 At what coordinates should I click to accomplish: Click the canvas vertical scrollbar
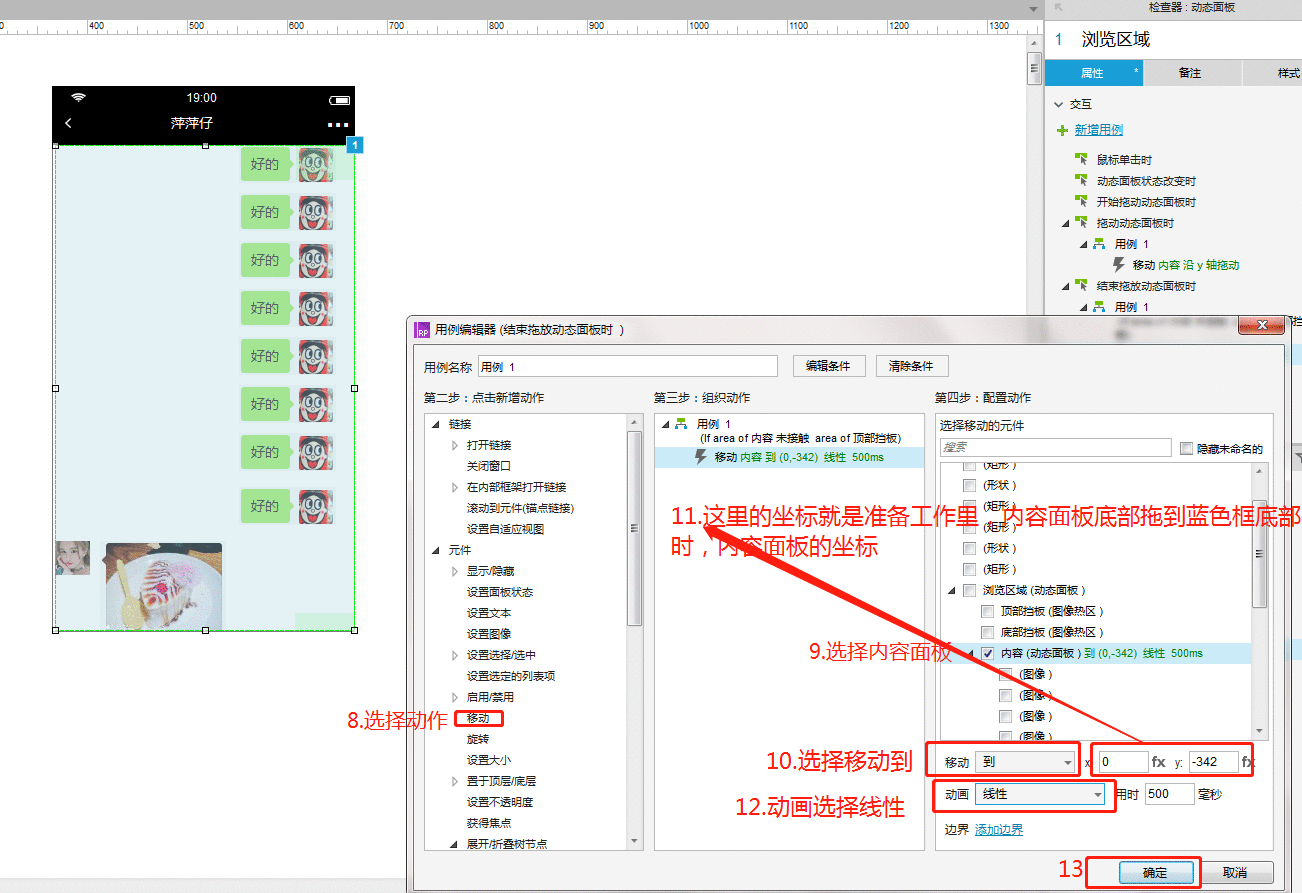pyautogui.click(x=1035, y=68)
